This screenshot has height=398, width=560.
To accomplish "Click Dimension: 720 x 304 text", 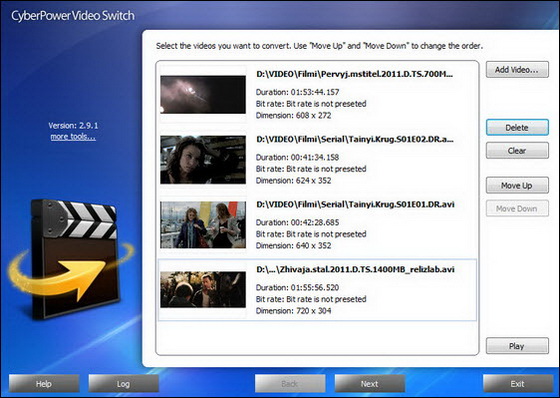I will pos(294,310).
